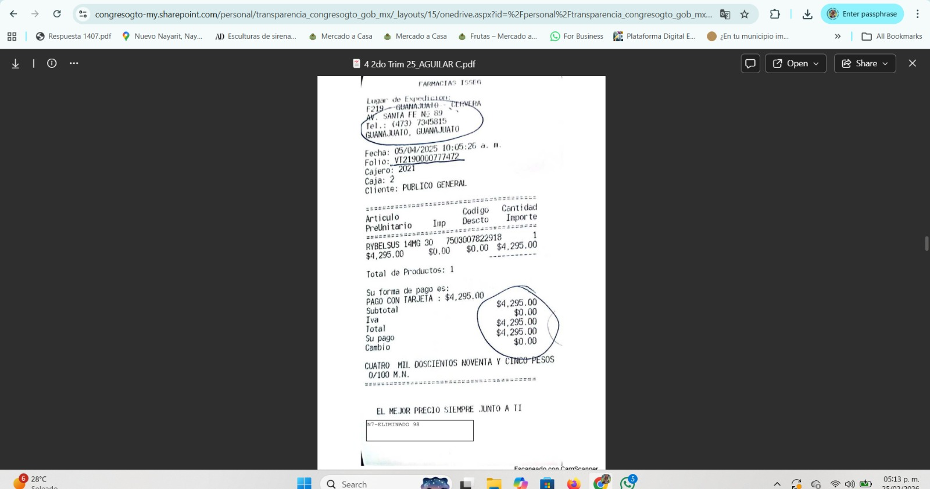Reload the page in browser
Screen dimensions: 930x490
click(x=56, y=14)
